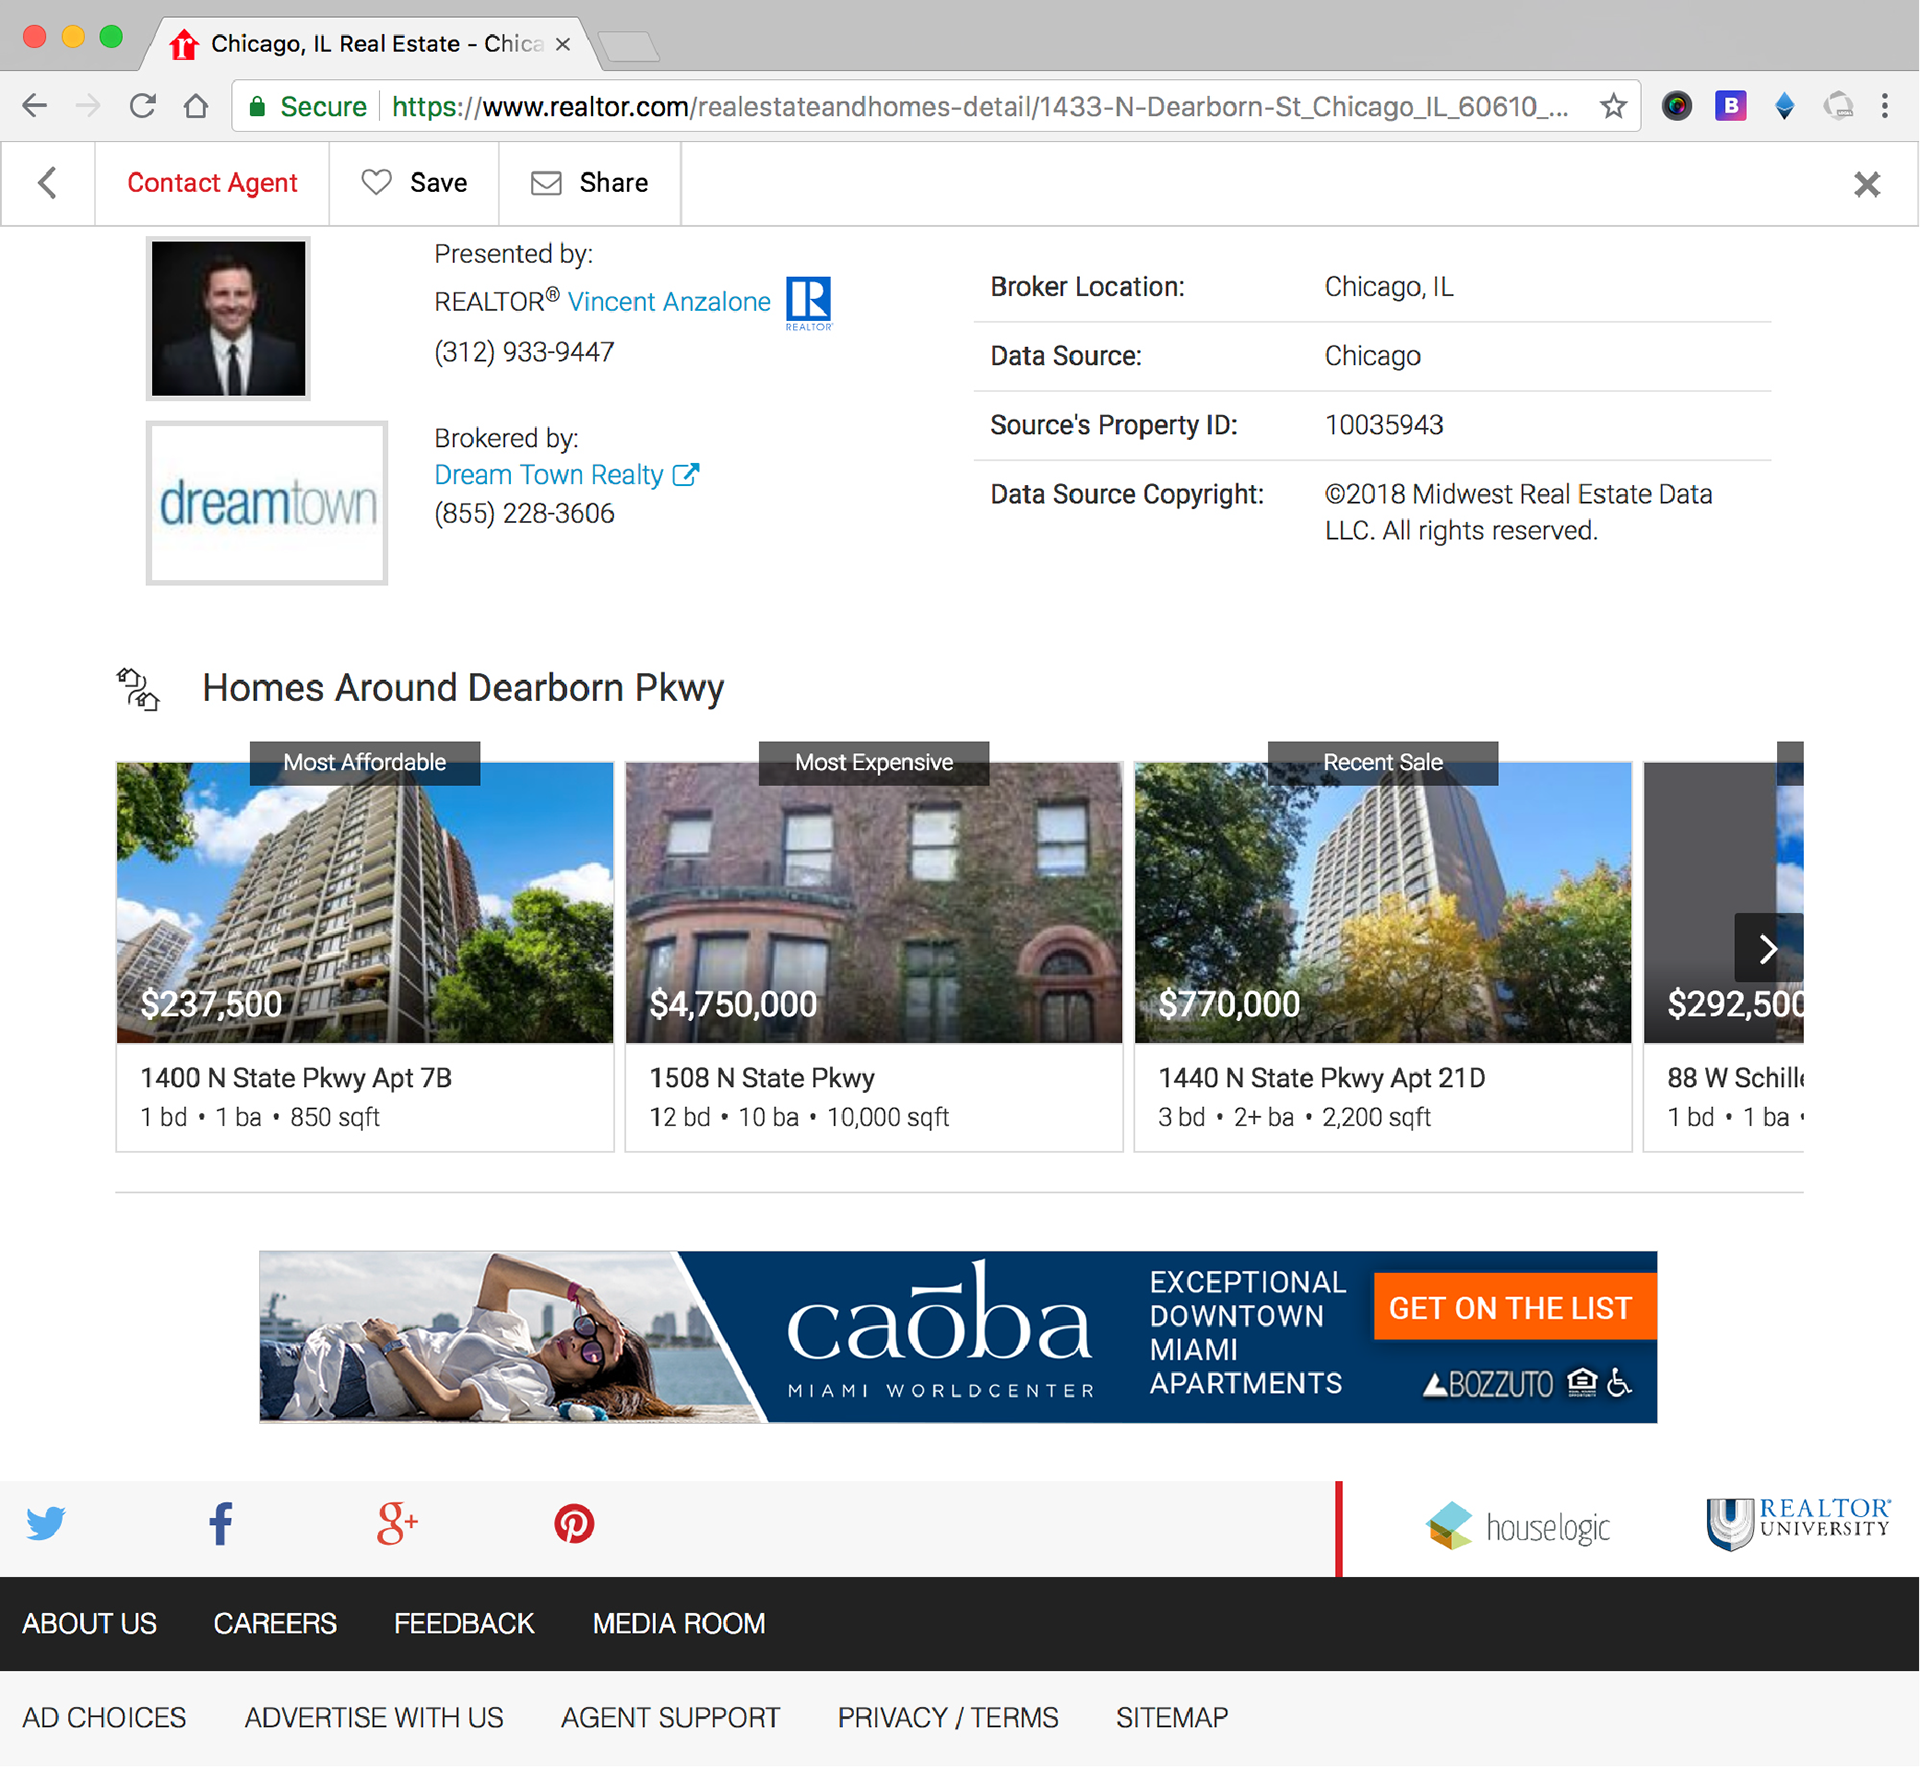
Task: Click the Contact Agent tab
Action: coord(212,183)
